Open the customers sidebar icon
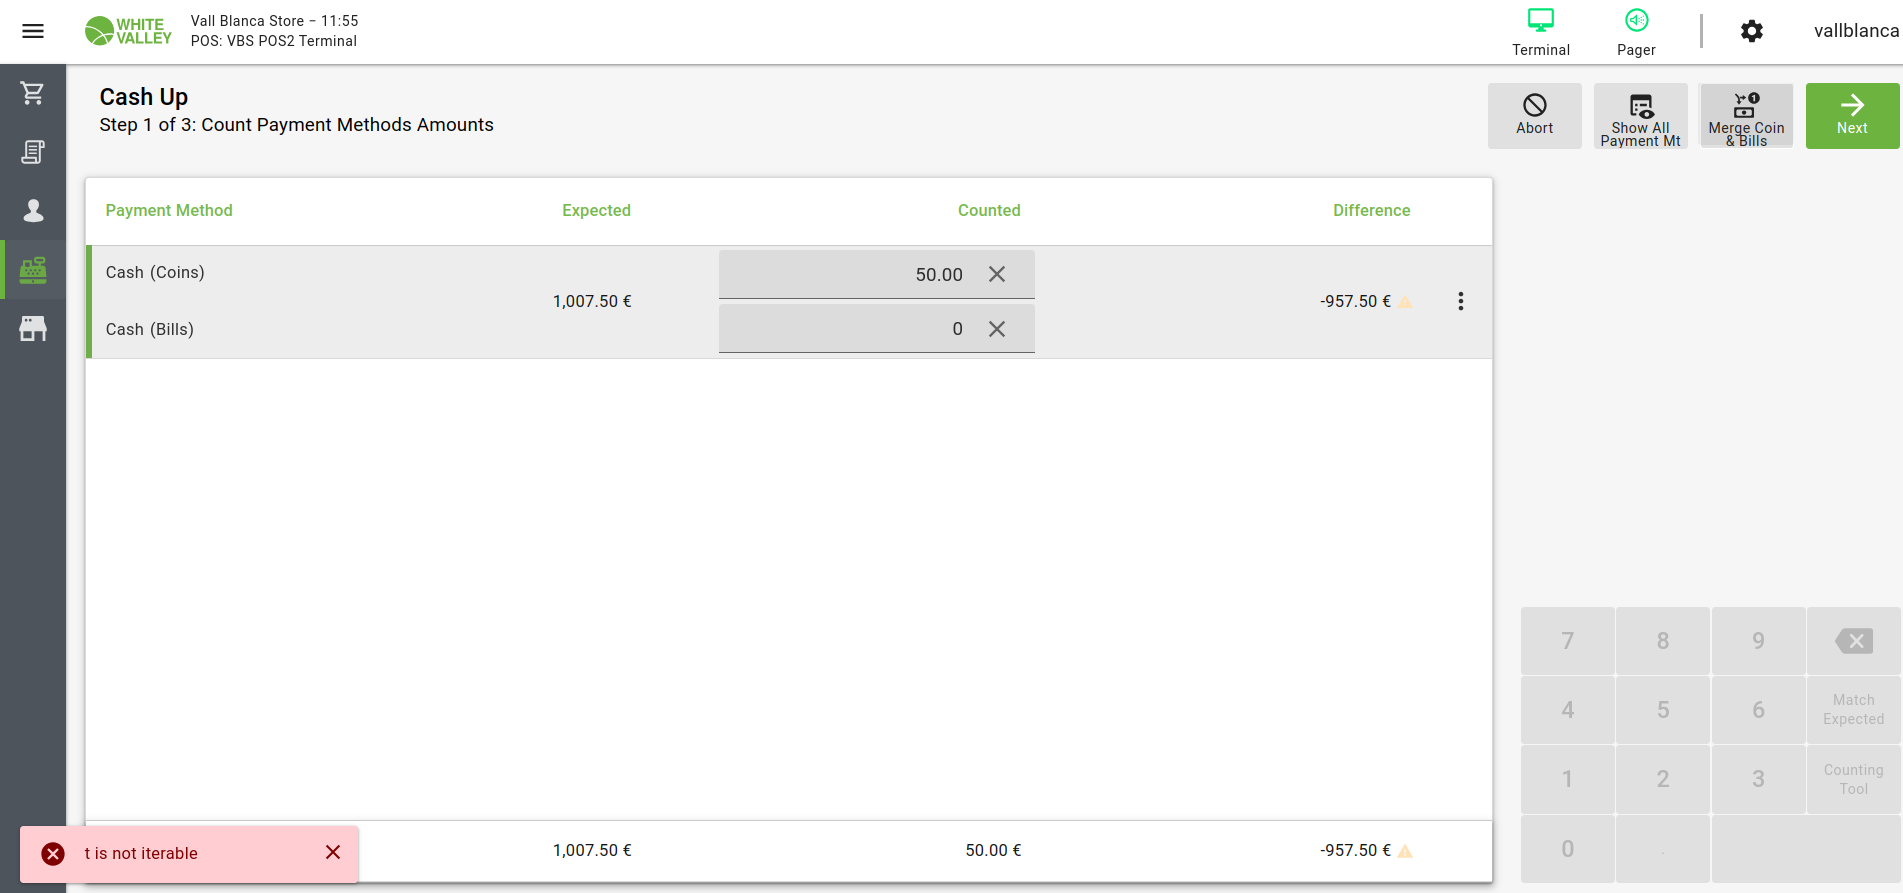 pyautogui.click(x=33, y=210)
